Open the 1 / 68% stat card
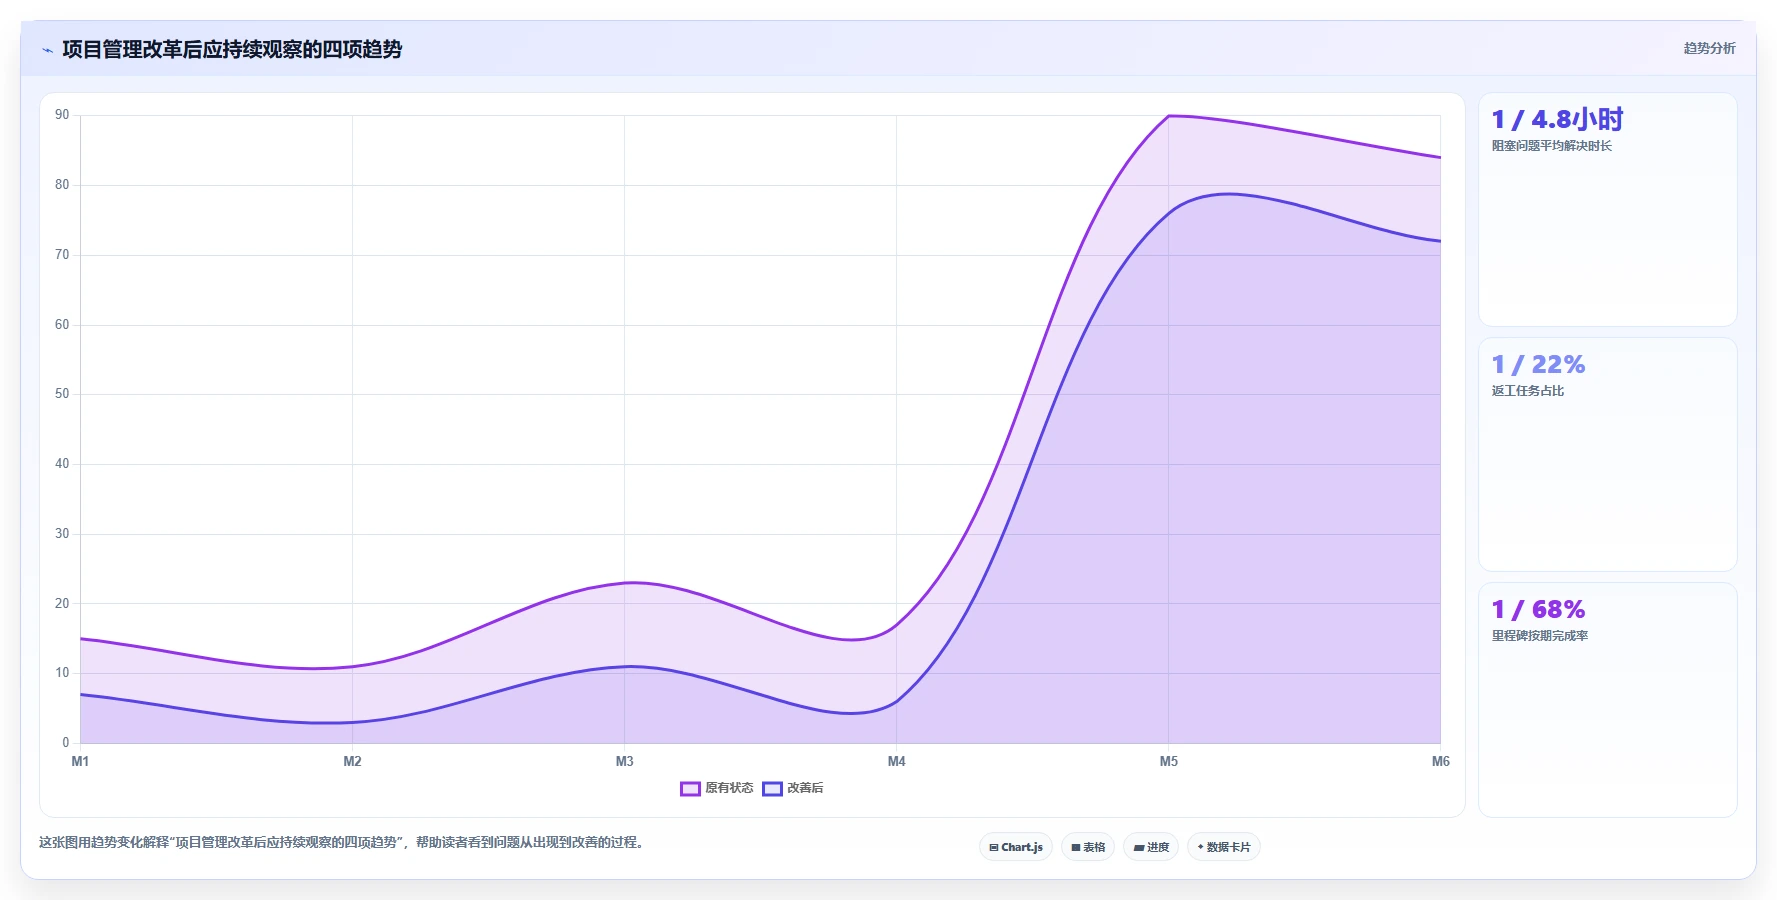 (1608, 700)
